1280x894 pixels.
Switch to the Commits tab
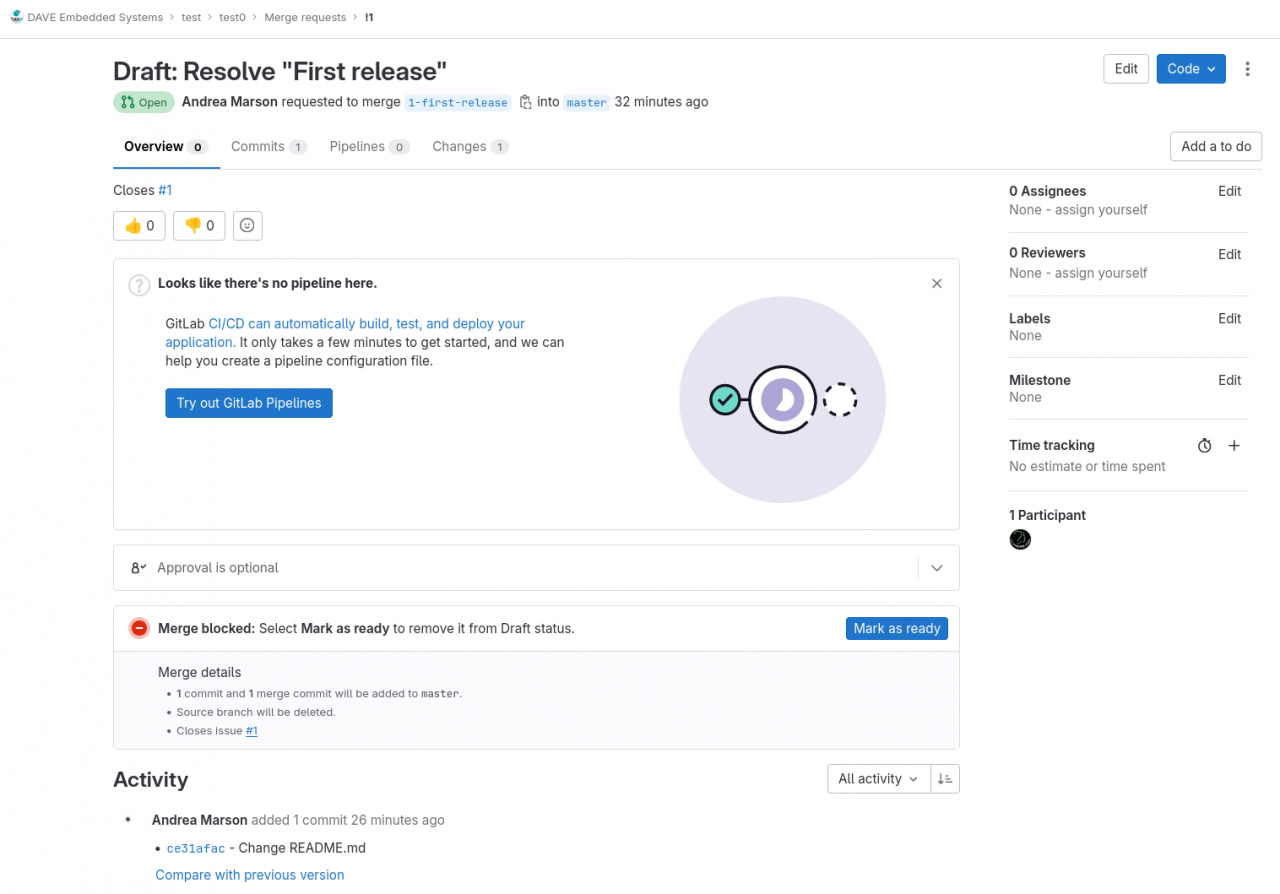pos(267,147)
